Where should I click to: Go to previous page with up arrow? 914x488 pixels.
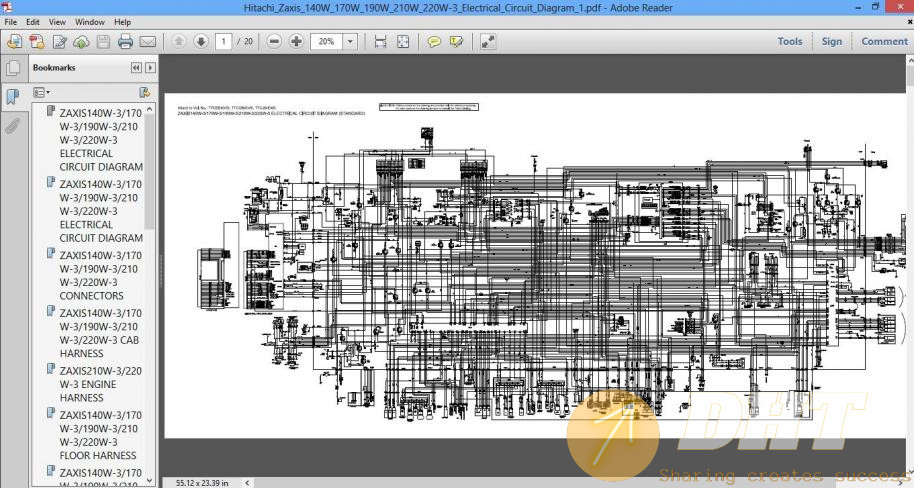179,41
